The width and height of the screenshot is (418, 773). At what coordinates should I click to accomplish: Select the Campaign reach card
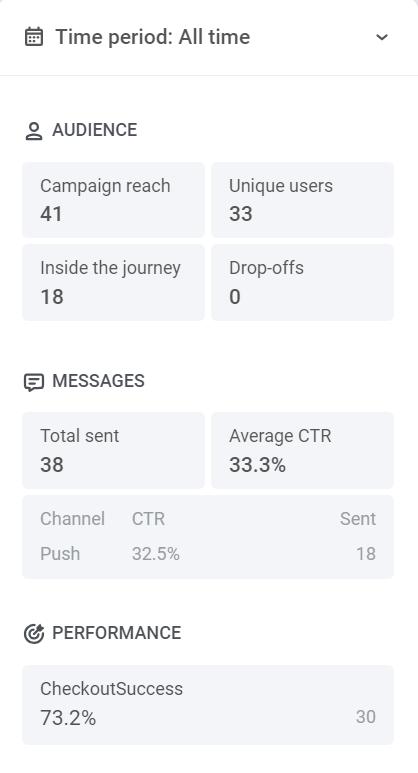coord(113,200)
